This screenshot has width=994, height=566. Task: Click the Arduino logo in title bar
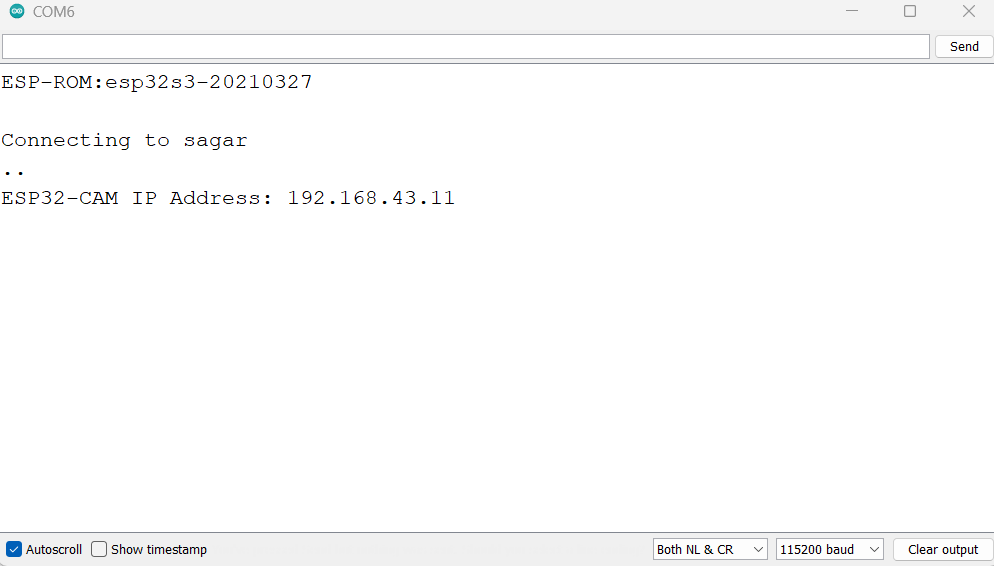pos(16,12)
